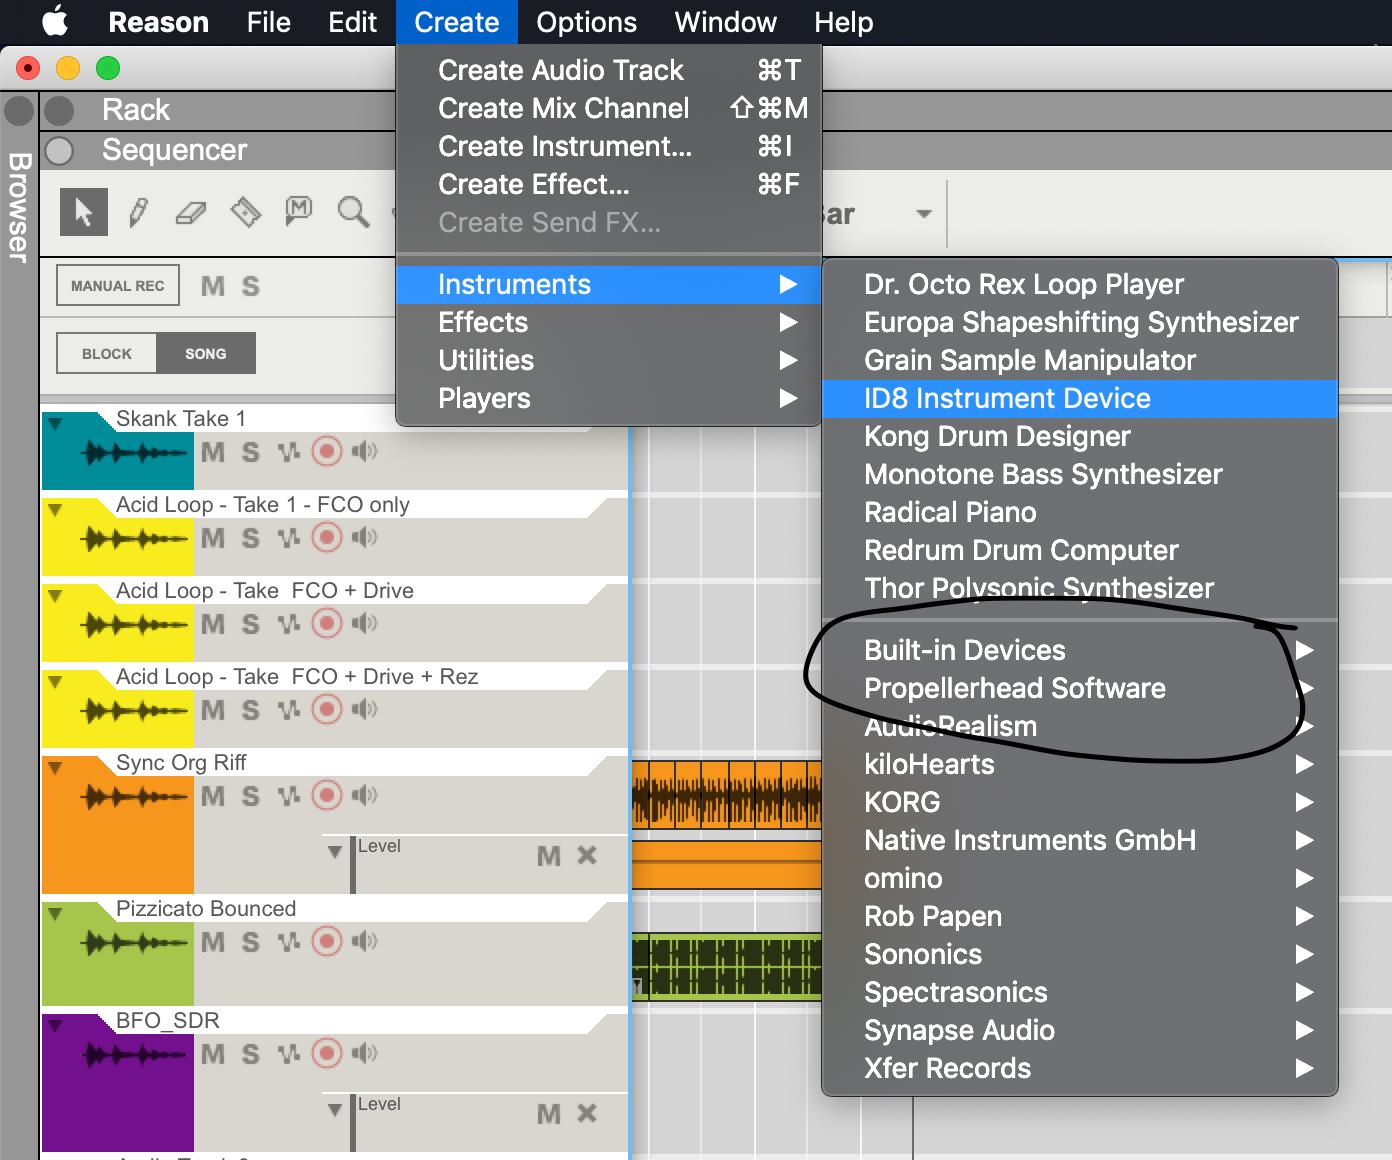The width and height of the screenshot is (1392, 1160).
Task: Select ID8 Instrument Device
Action: pyautogui.click(x=1080, y=398)
